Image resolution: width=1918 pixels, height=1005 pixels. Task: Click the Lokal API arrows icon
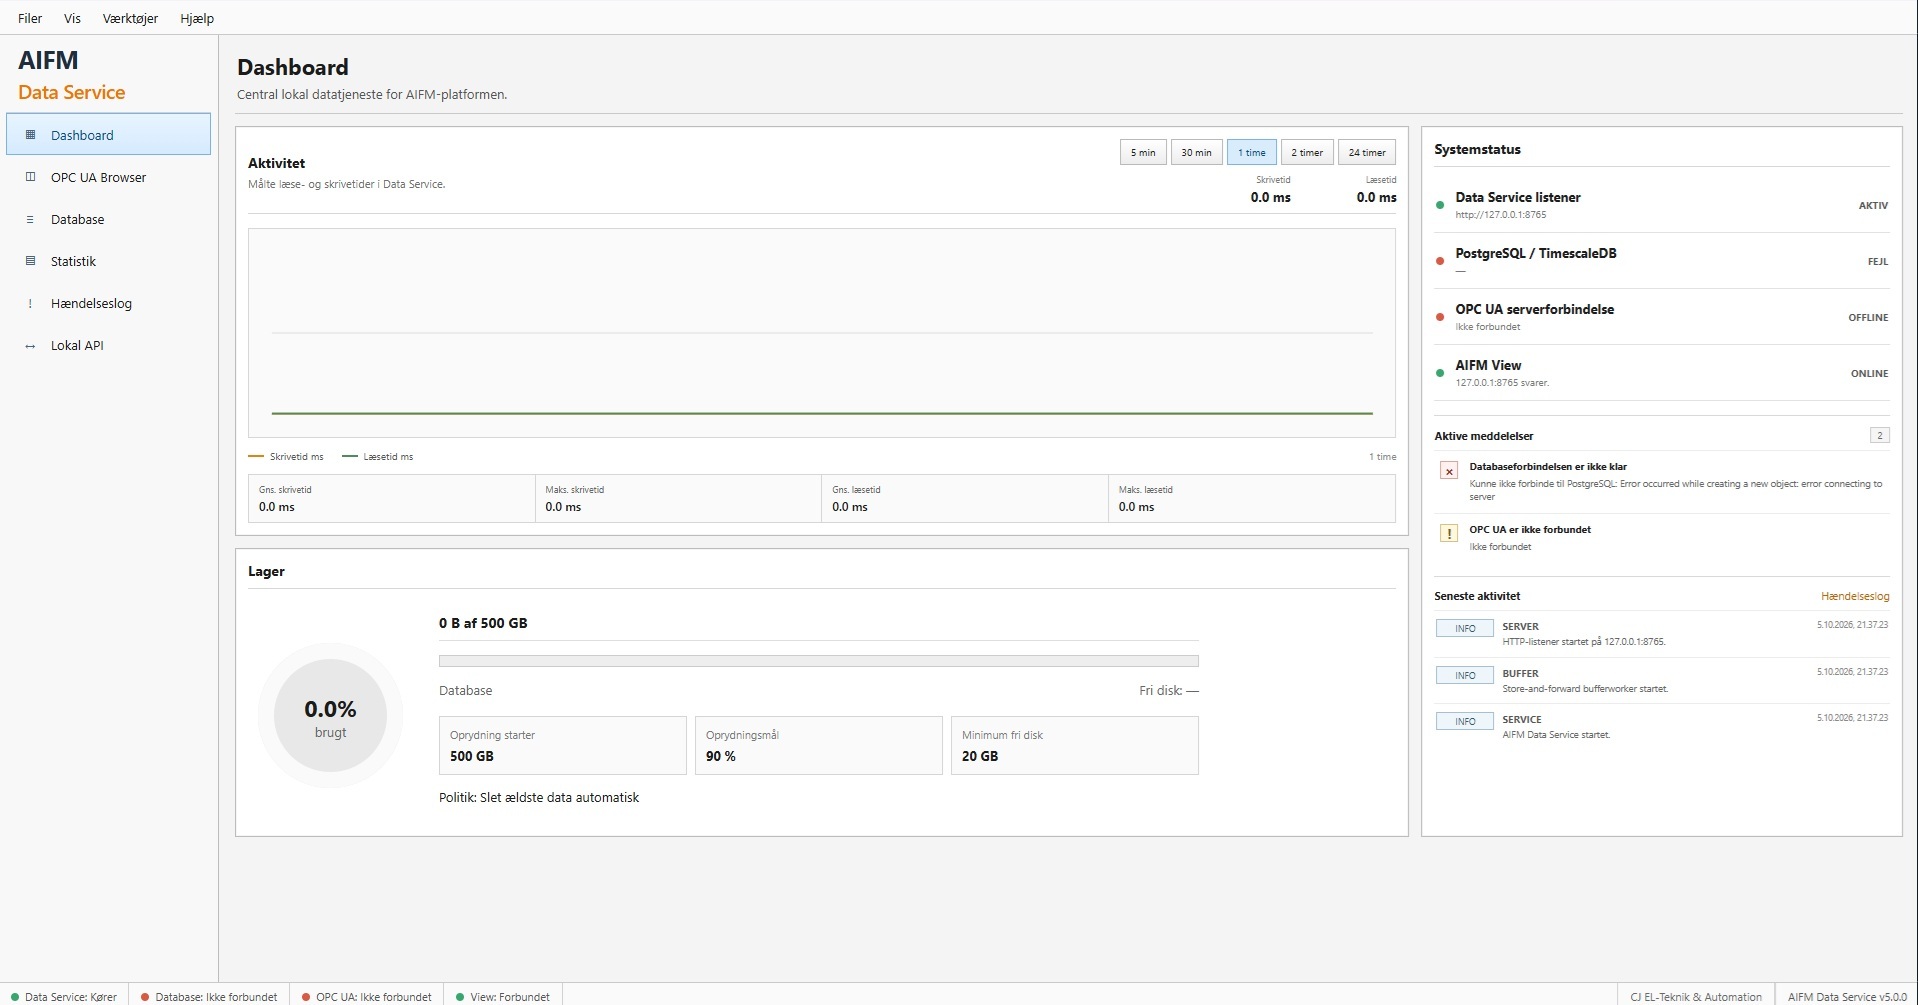pos(30,346)
